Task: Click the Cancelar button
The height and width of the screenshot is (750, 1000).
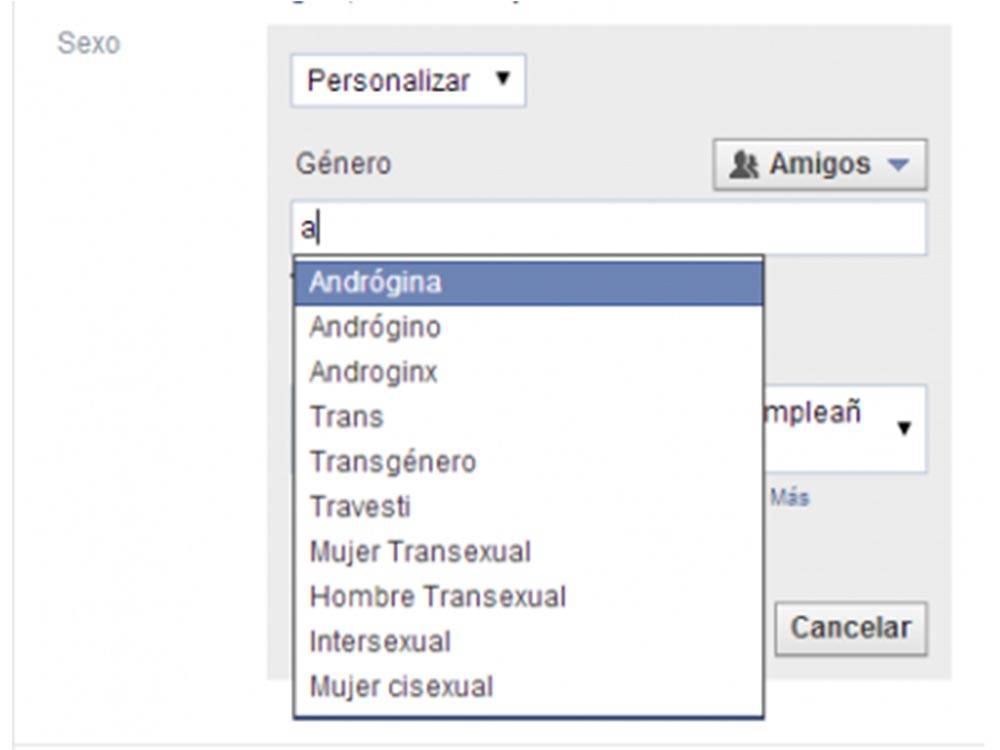Action: pyautogui.click(x=851, y=628)
